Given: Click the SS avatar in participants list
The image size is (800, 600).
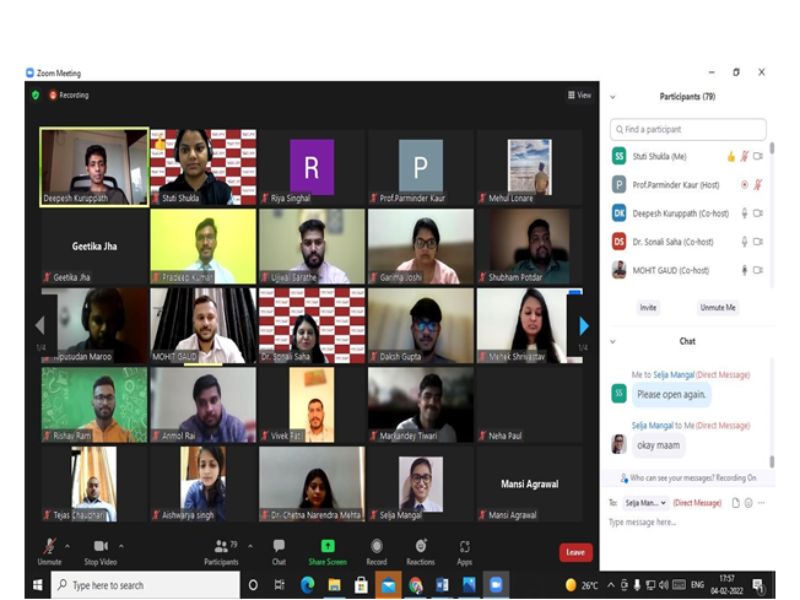Looking at the screenshot, I should coord(619,156).
